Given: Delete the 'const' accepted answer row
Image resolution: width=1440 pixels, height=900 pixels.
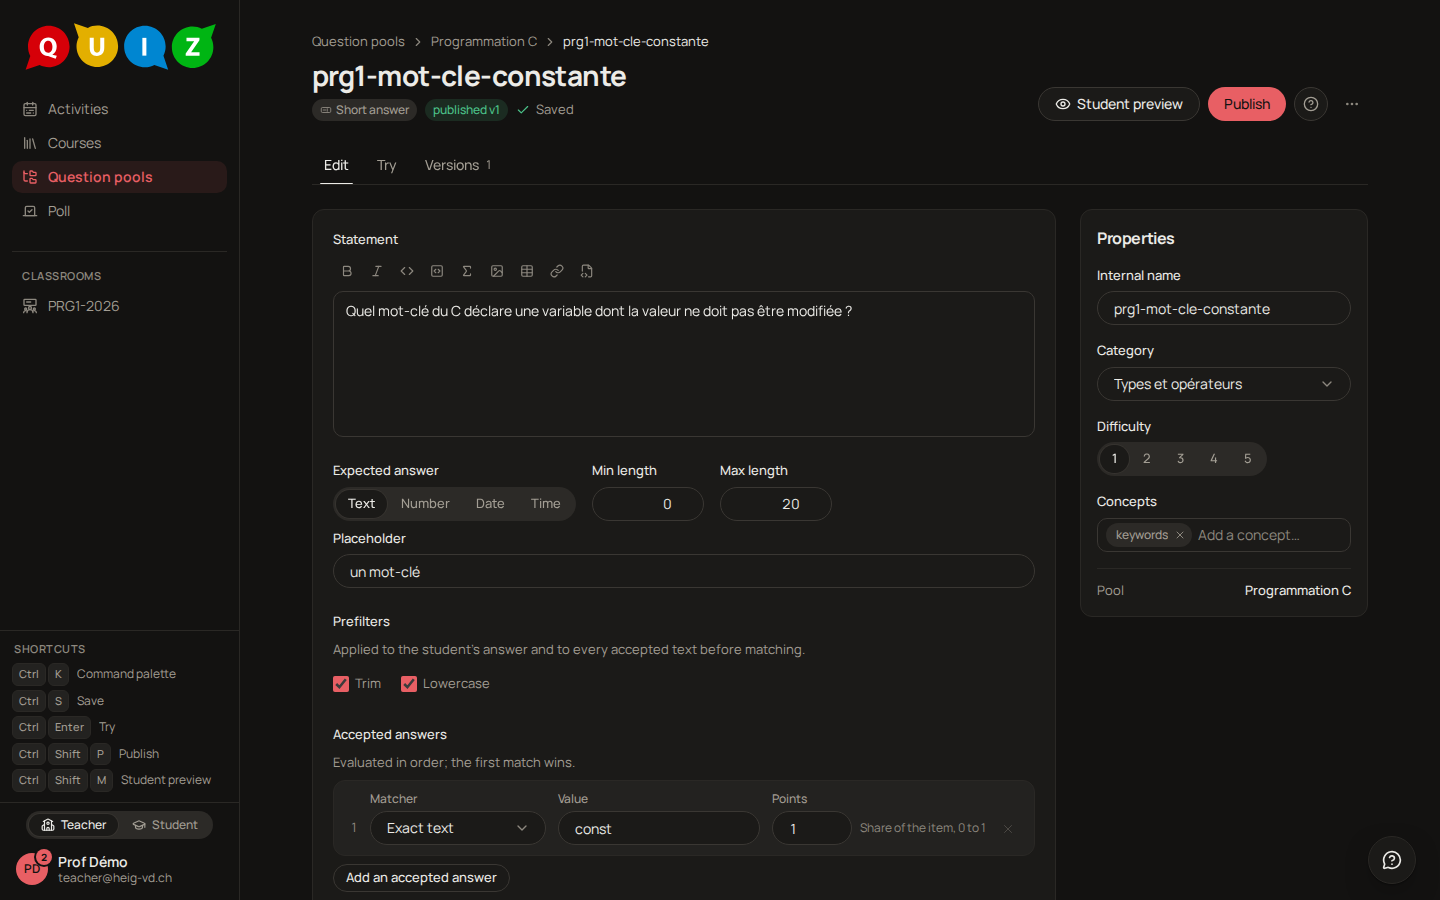Looking at the screenshot, I should [x=1008, y=828].
